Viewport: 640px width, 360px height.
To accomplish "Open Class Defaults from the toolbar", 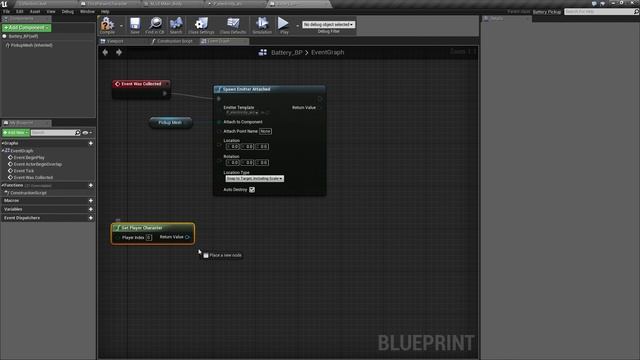I will (233, 25).
